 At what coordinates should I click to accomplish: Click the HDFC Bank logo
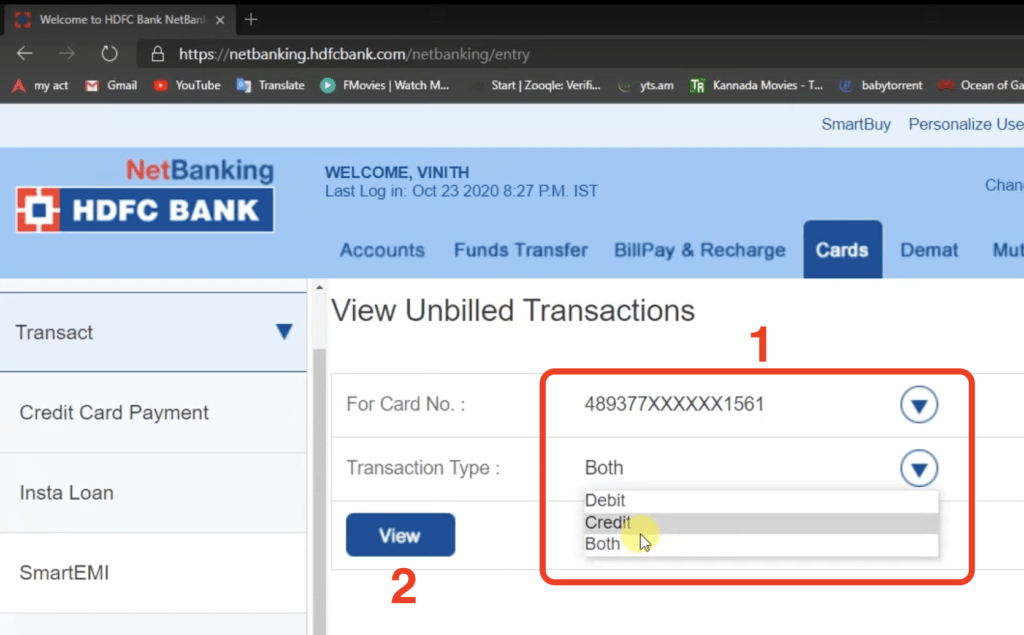click(x=145, y=210)
